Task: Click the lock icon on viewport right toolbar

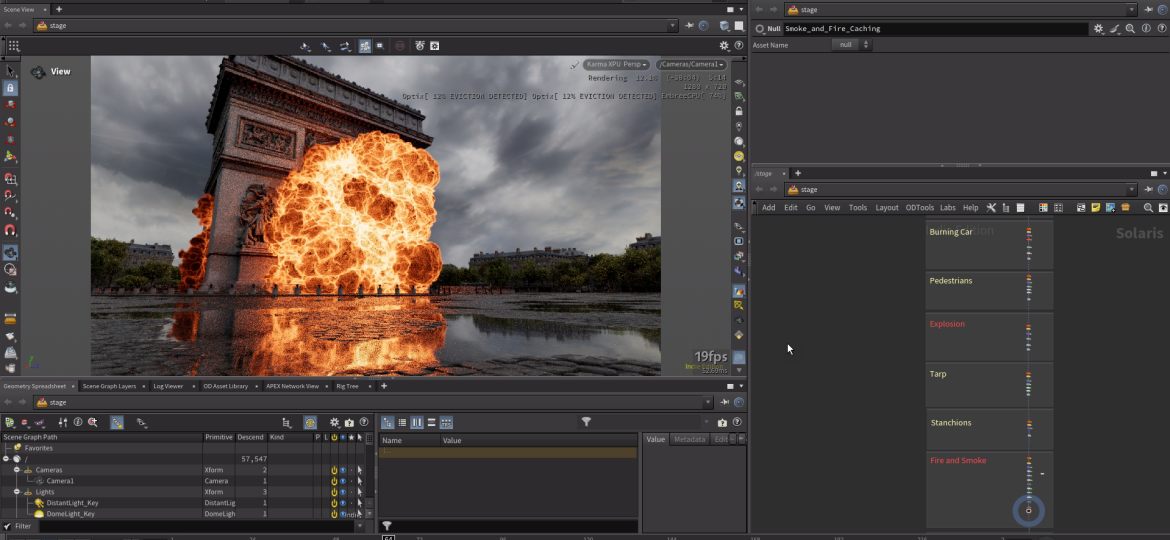Action: point(739,111)
